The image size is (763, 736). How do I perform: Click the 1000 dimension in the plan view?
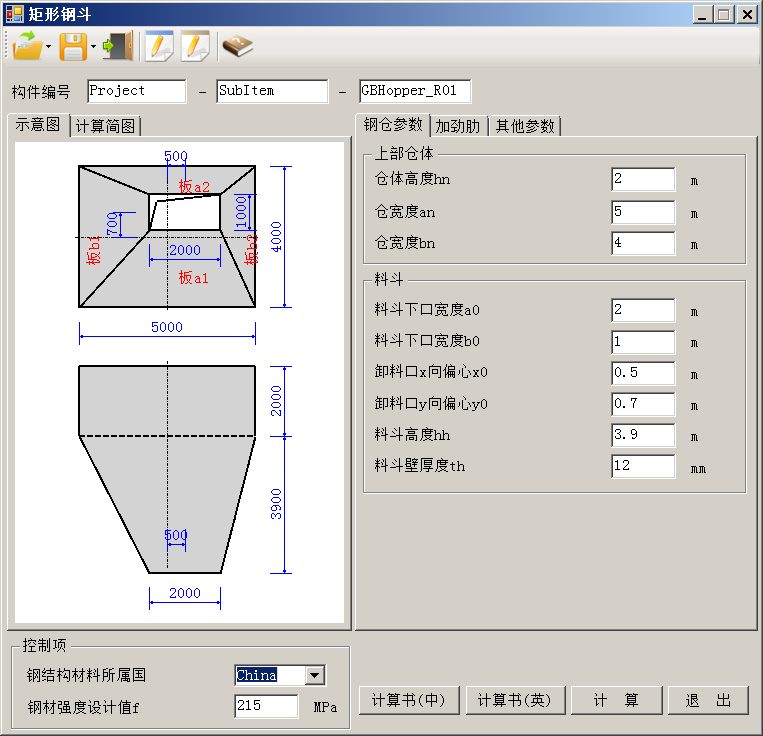(241, 213)
